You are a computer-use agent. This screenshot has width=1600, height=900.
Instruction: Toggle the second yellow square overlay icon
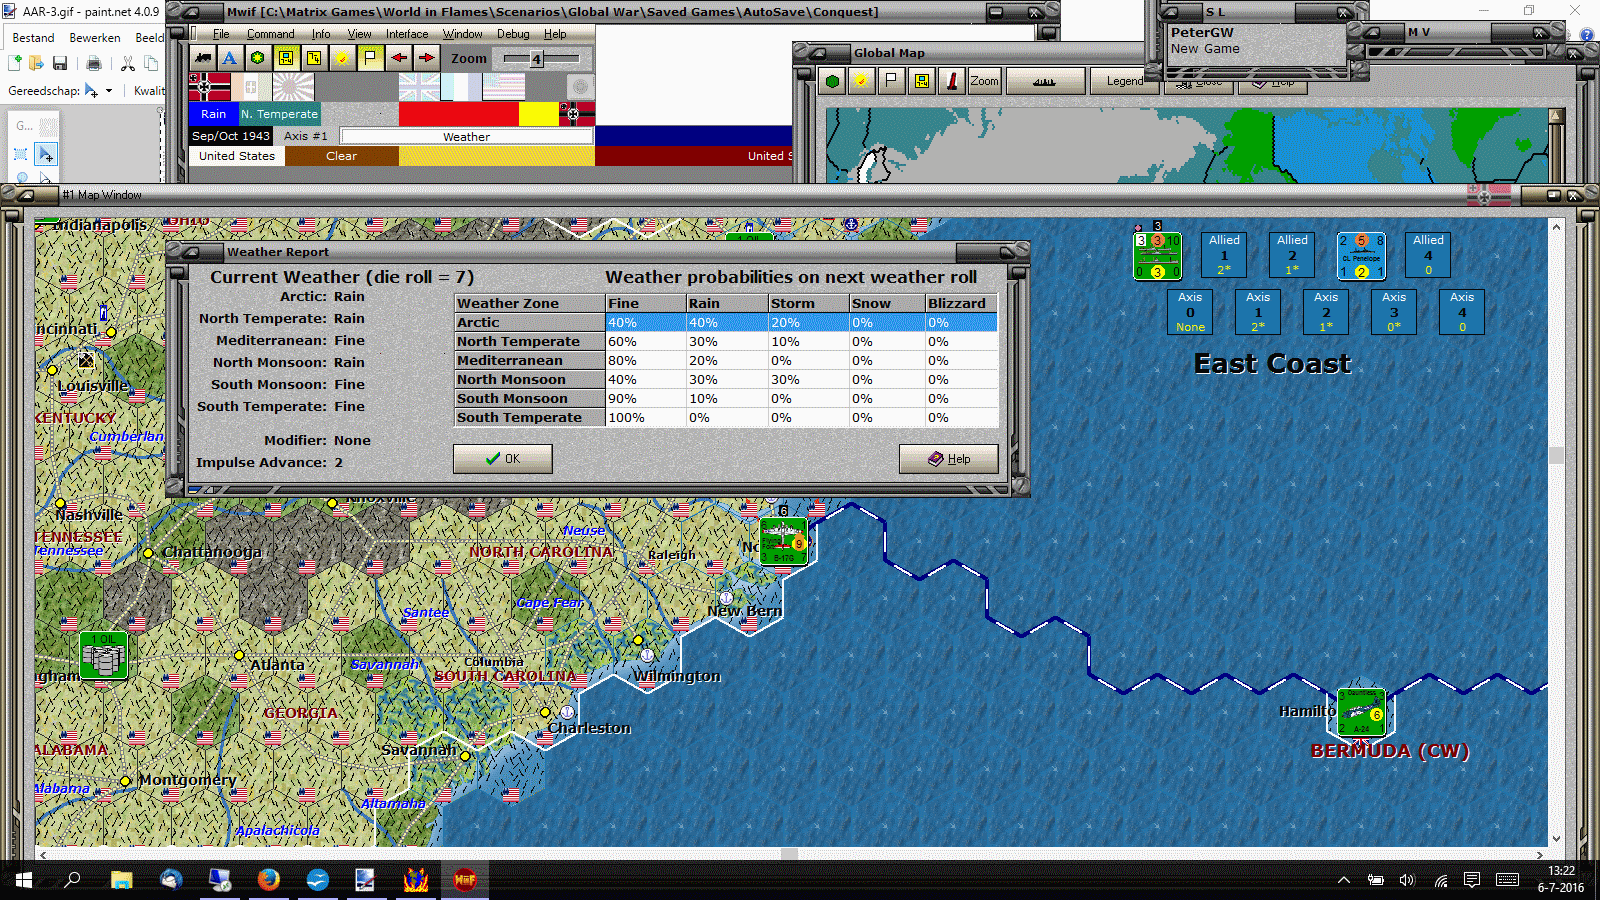coord(314,58)
